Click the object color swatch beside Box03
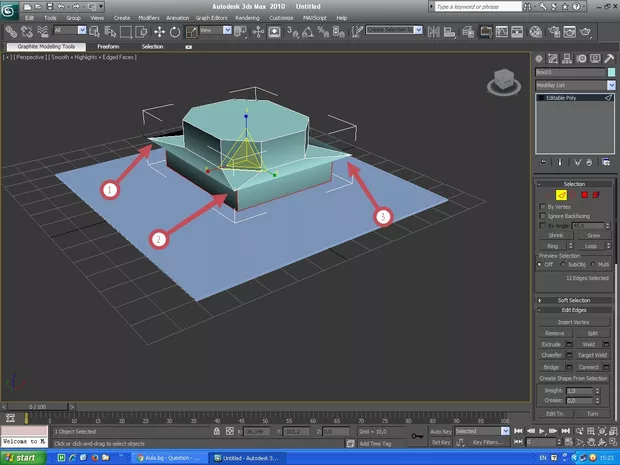This screenshot has width=620, height=465. coord(609,72)
